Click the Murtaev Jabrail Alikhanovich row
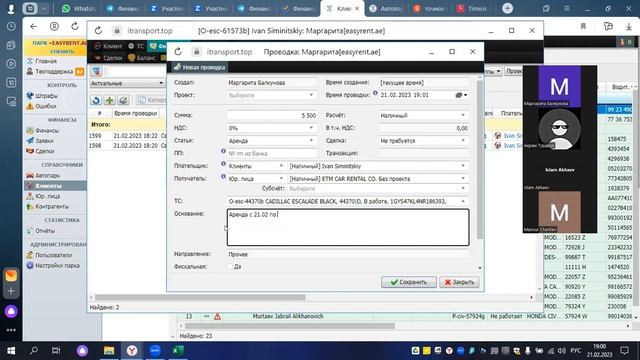 point(288,316)
